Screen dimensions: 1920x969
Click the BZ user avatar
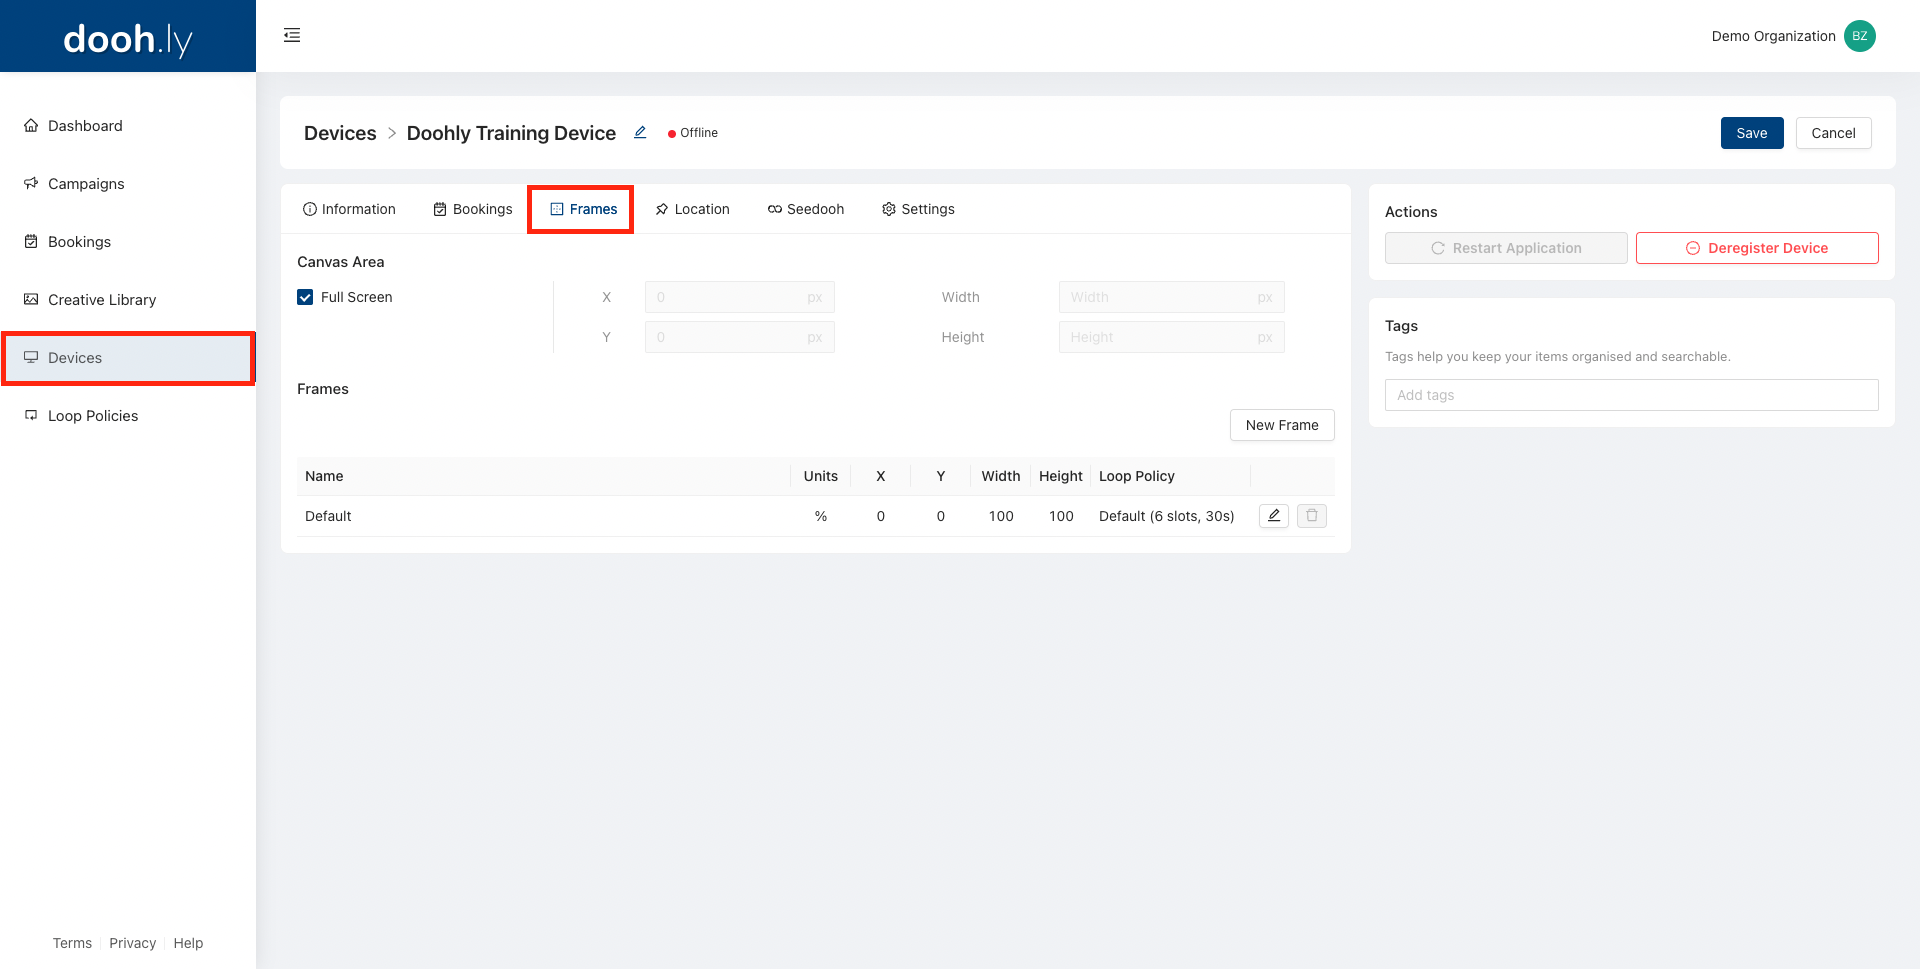point(1859,36)
